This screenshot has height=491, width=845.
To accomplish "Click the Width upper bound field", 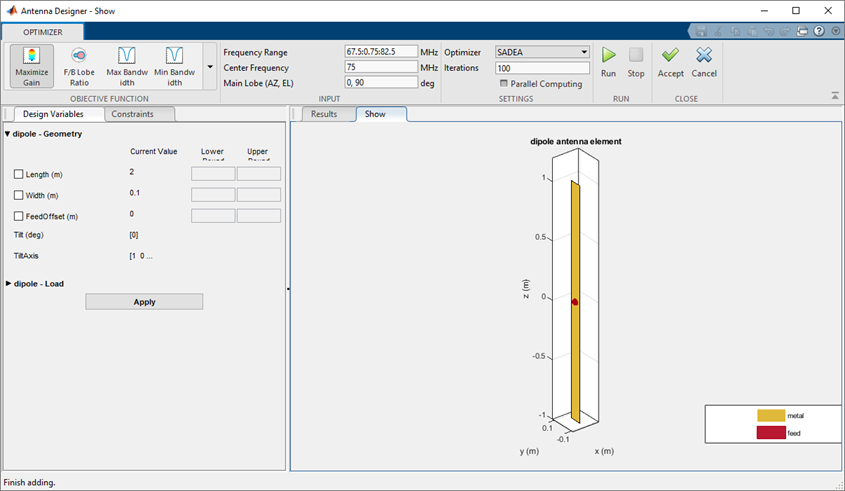I will point(259,195).
